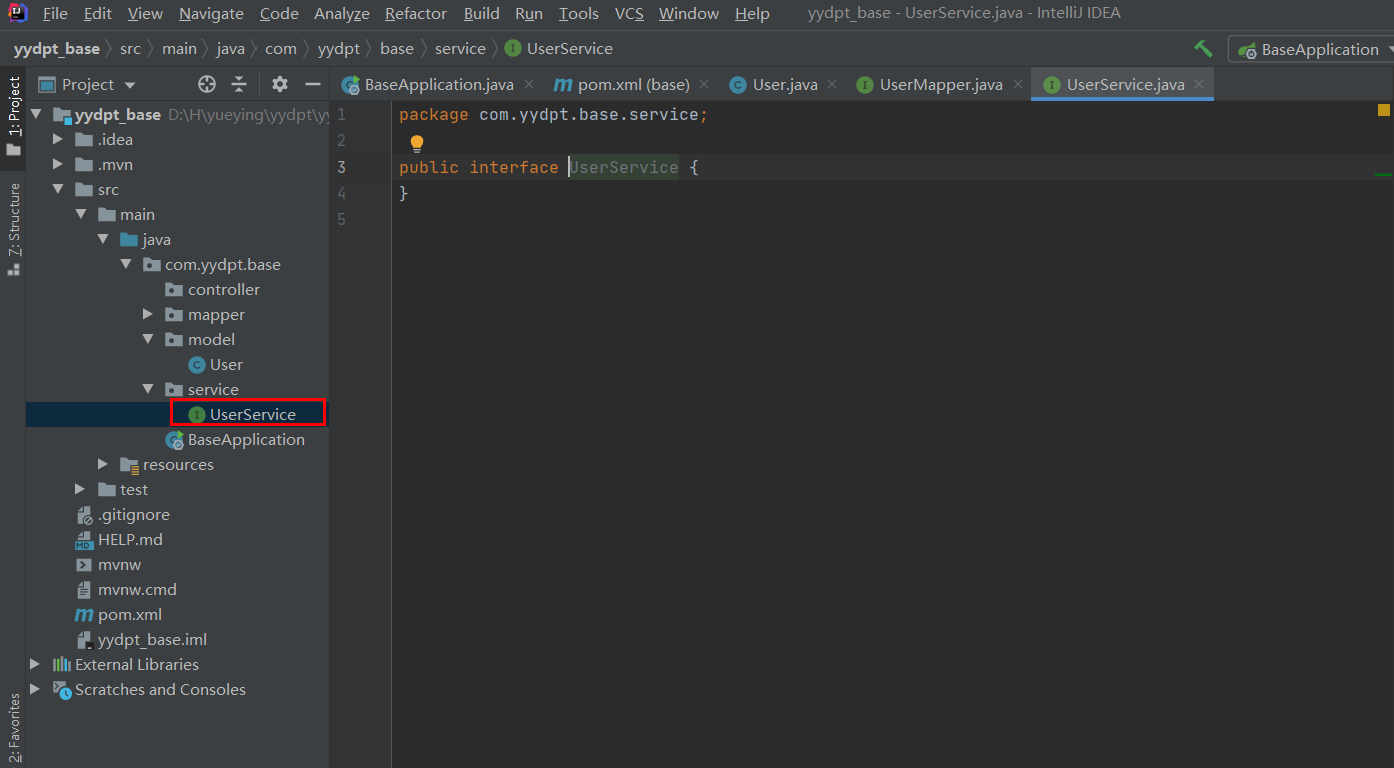Open the Refactor menu
This screenshot has width=1394, height=768.
click(x=416, y=13)
